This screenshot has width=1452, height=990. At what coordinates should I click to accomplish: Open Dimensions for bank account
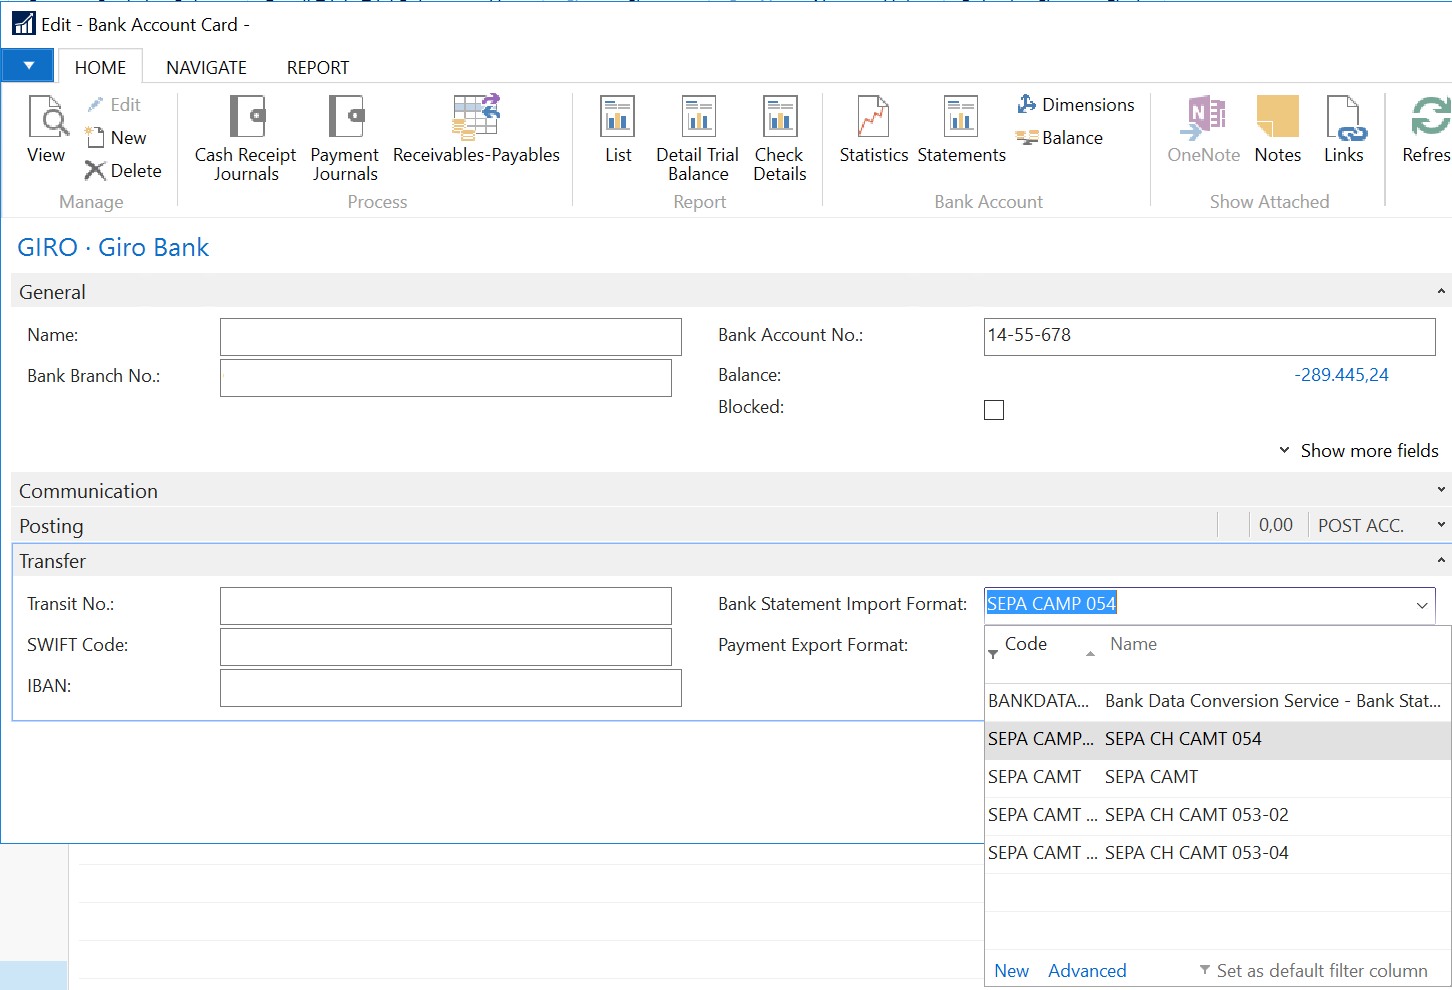[x=1076, y=104]
